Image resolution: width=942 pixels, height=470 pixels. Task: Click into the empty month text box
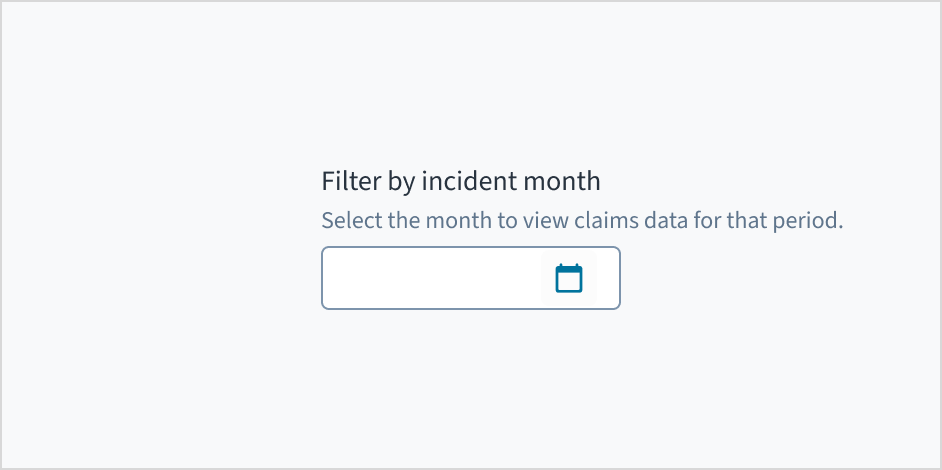tap(432, 278)
